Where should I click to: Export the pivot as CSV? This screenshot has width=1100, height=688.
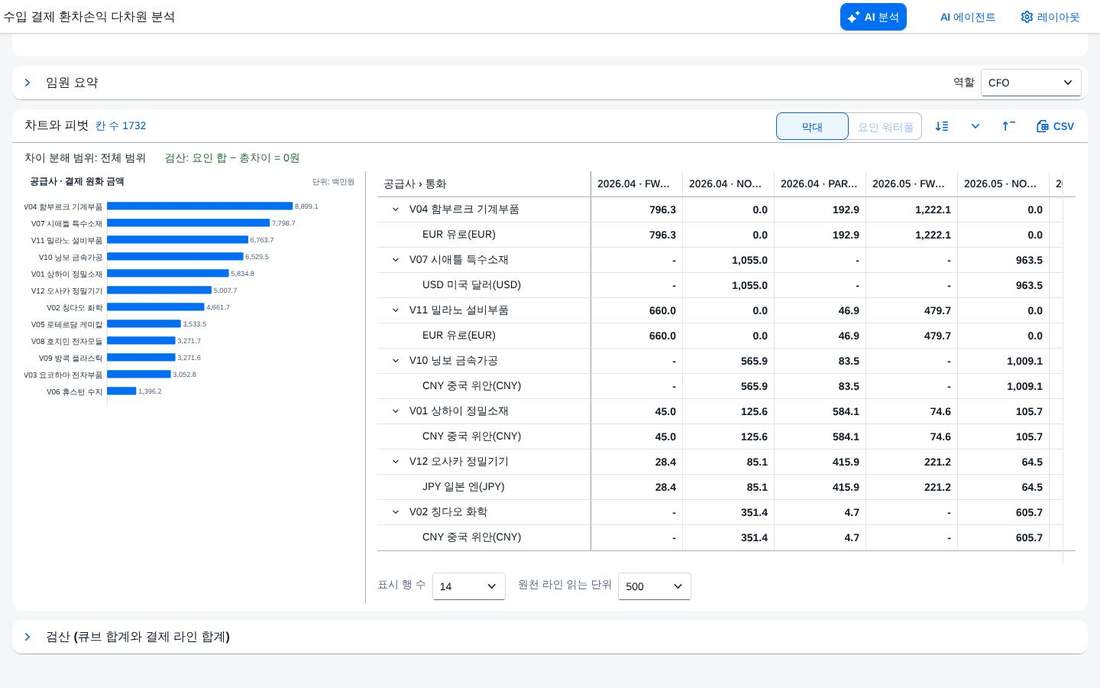click(1054, 126)
